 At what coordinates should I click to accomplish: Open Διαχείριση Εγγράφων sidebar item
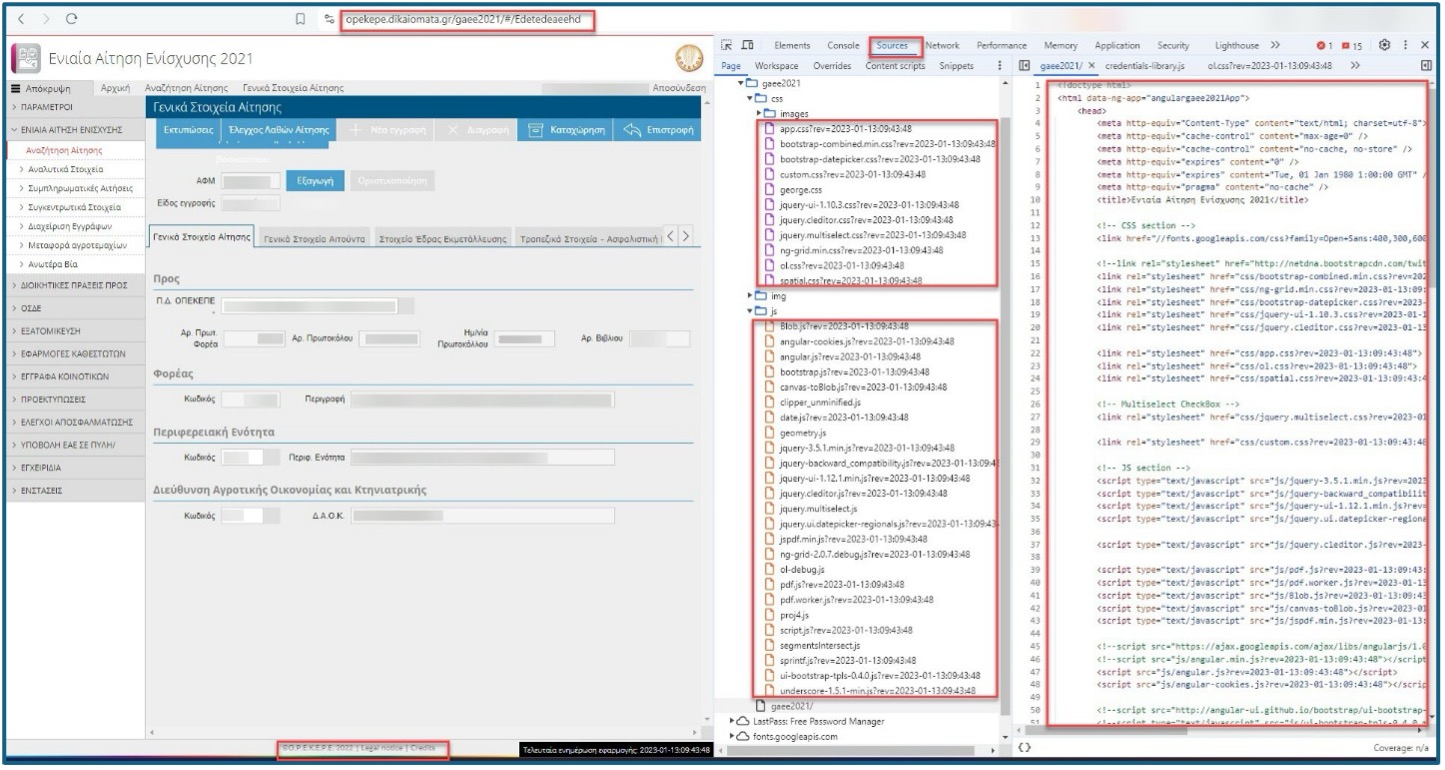pyautogui.click(x=77, y=226)
